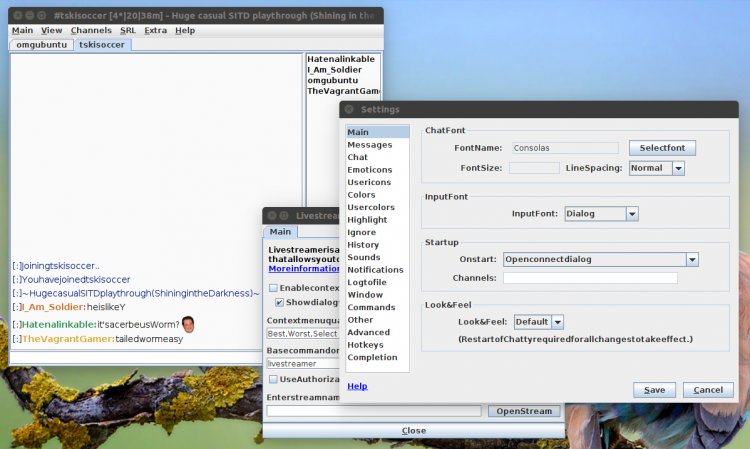Select Advanced settings category
The width and height of the screenshot is (750, 449).
click(x=377, y=332)
